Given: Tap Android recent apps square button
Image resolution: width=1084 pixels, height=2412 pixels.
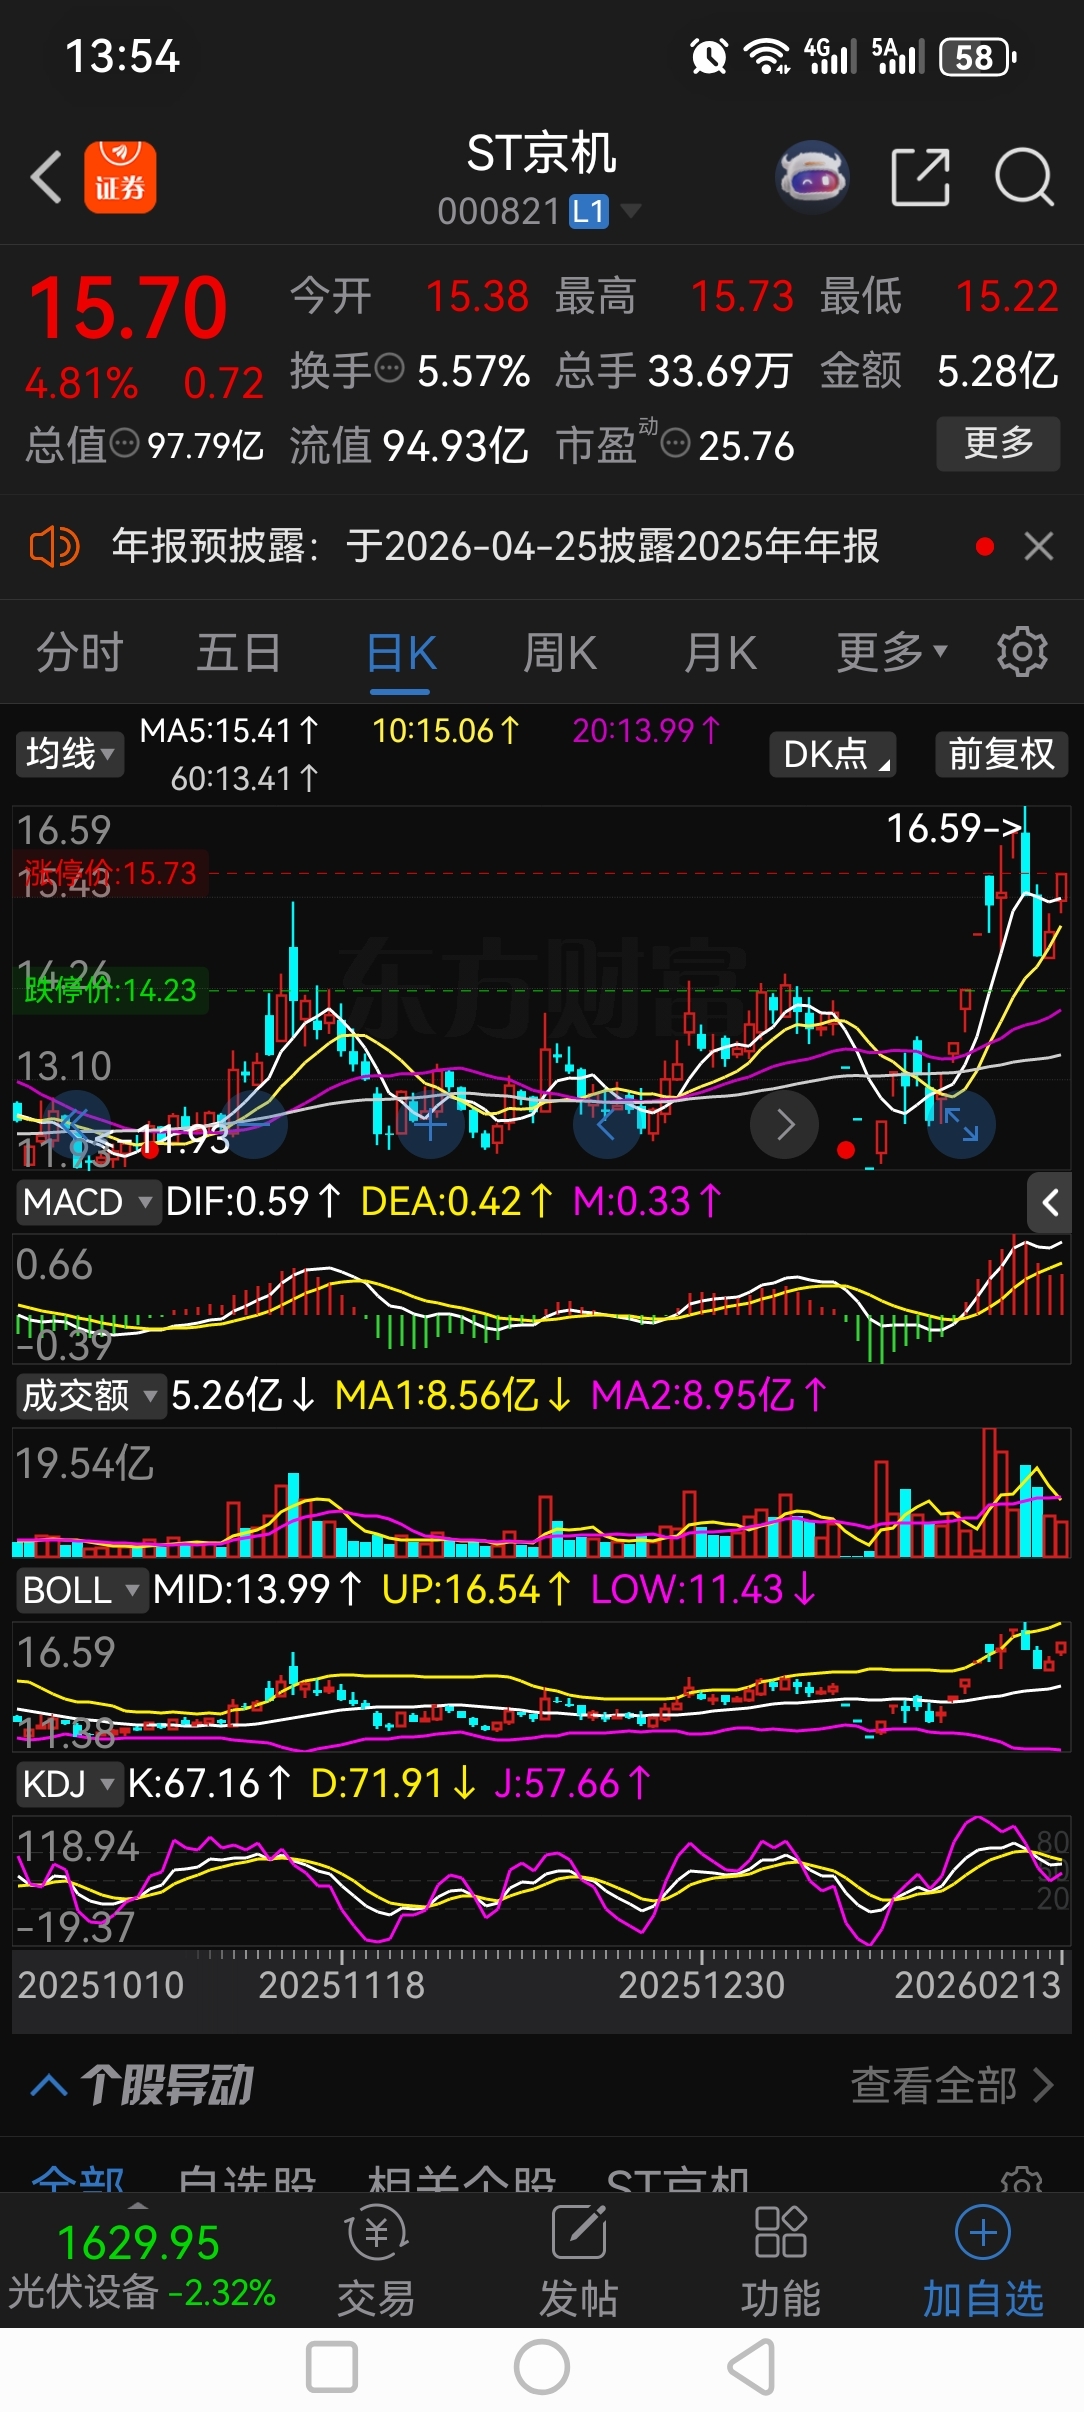Looking at the screenshot, I should [x=332, y=2368].
